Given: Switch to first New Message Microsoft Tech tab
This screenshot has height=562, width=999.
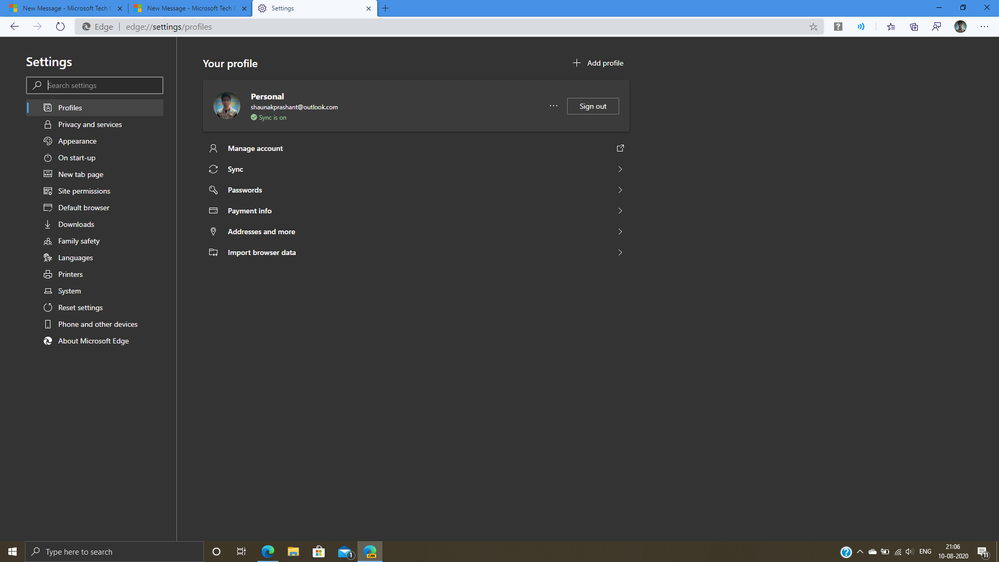Looking at the screenshot, I should click(64, 8).
